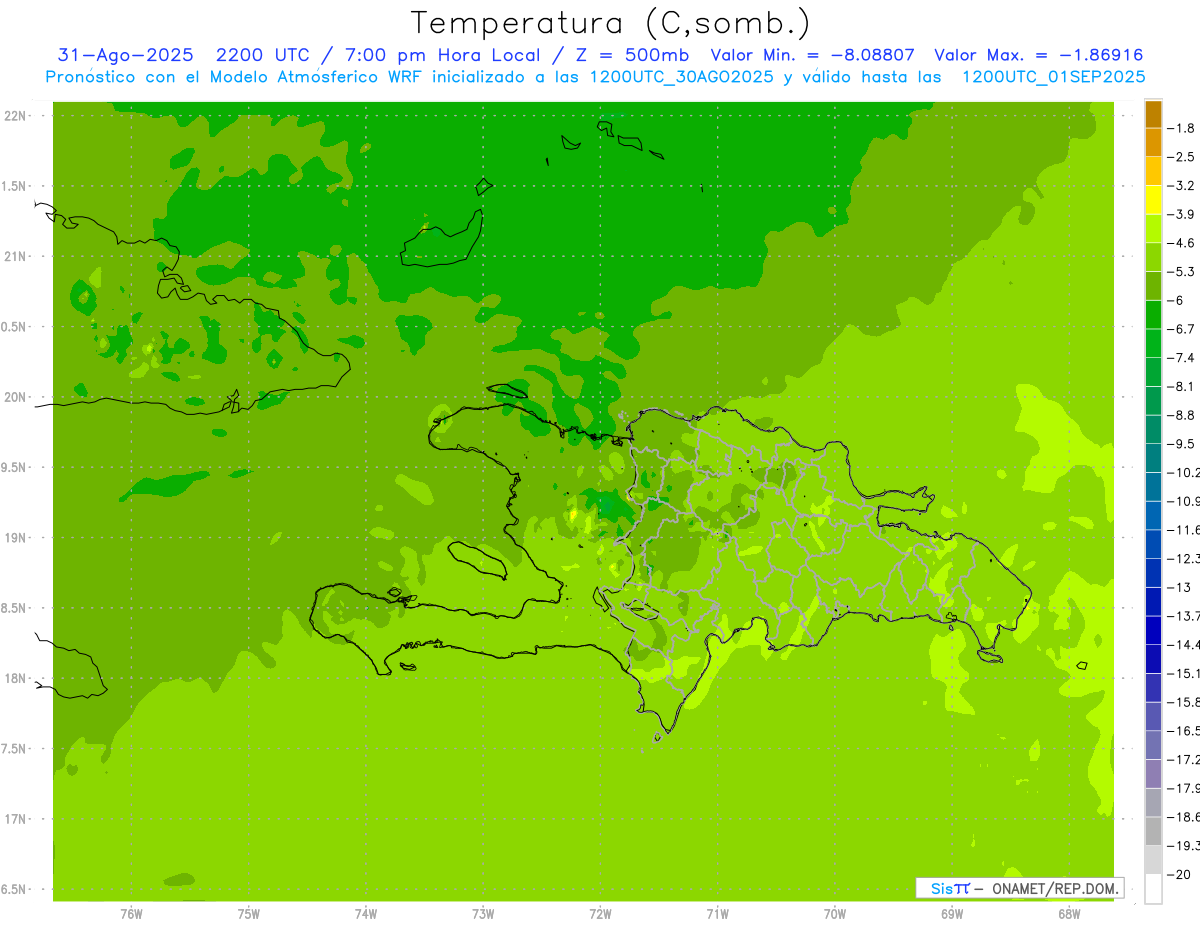1200x927 pixels.
Task: Click the '-3.2' color bar value
Action: click(x=1183, y=185)
